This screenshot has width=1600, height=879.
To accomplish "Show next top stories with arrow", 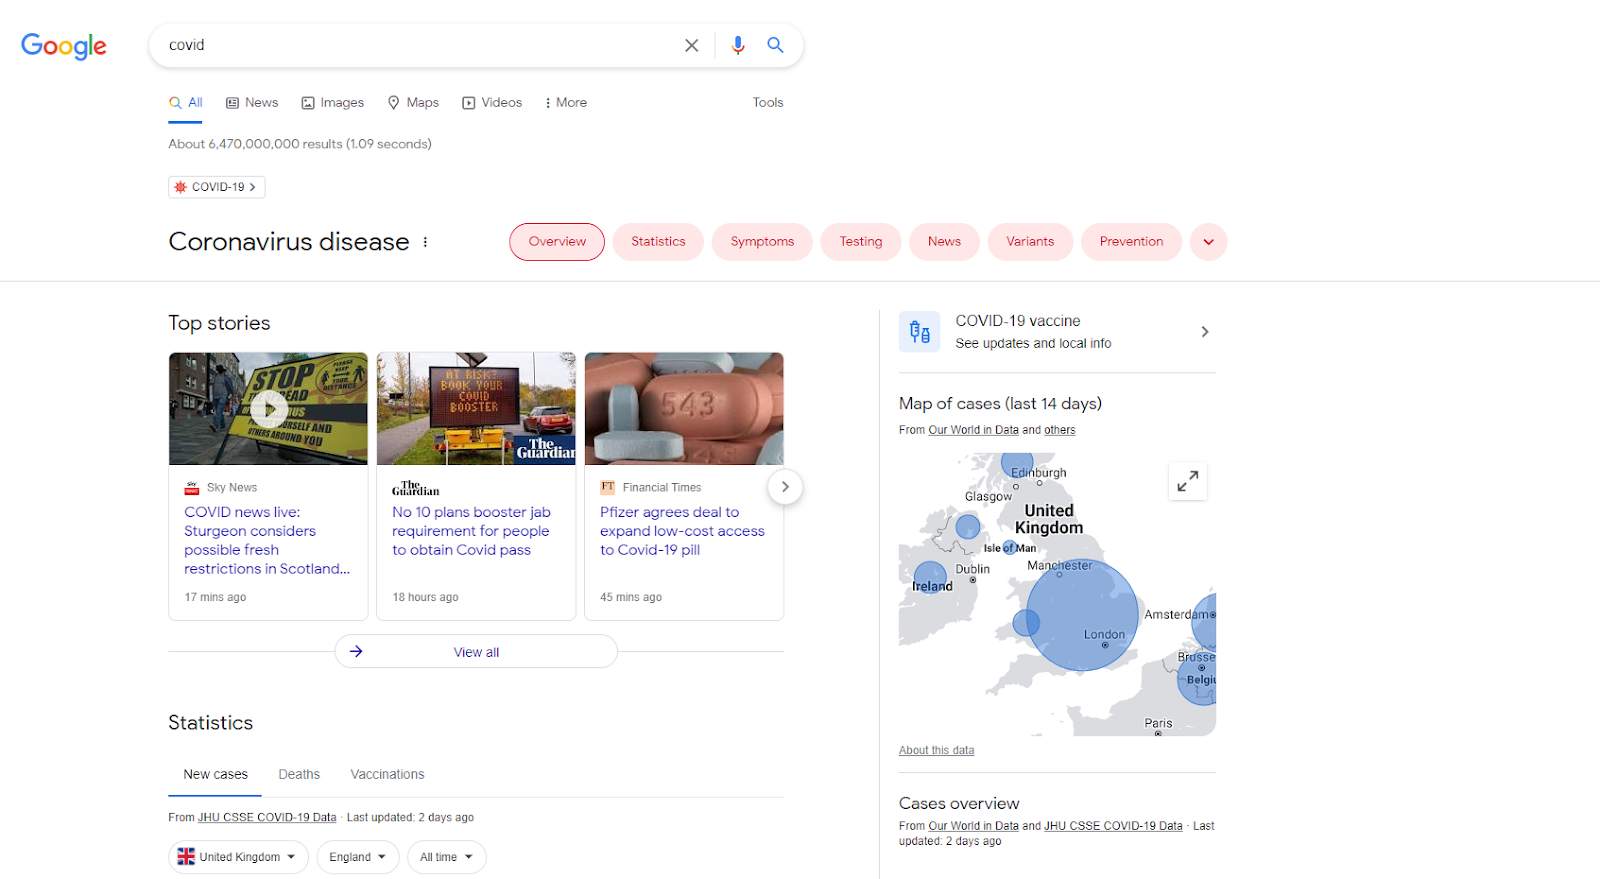I will 785,487.
